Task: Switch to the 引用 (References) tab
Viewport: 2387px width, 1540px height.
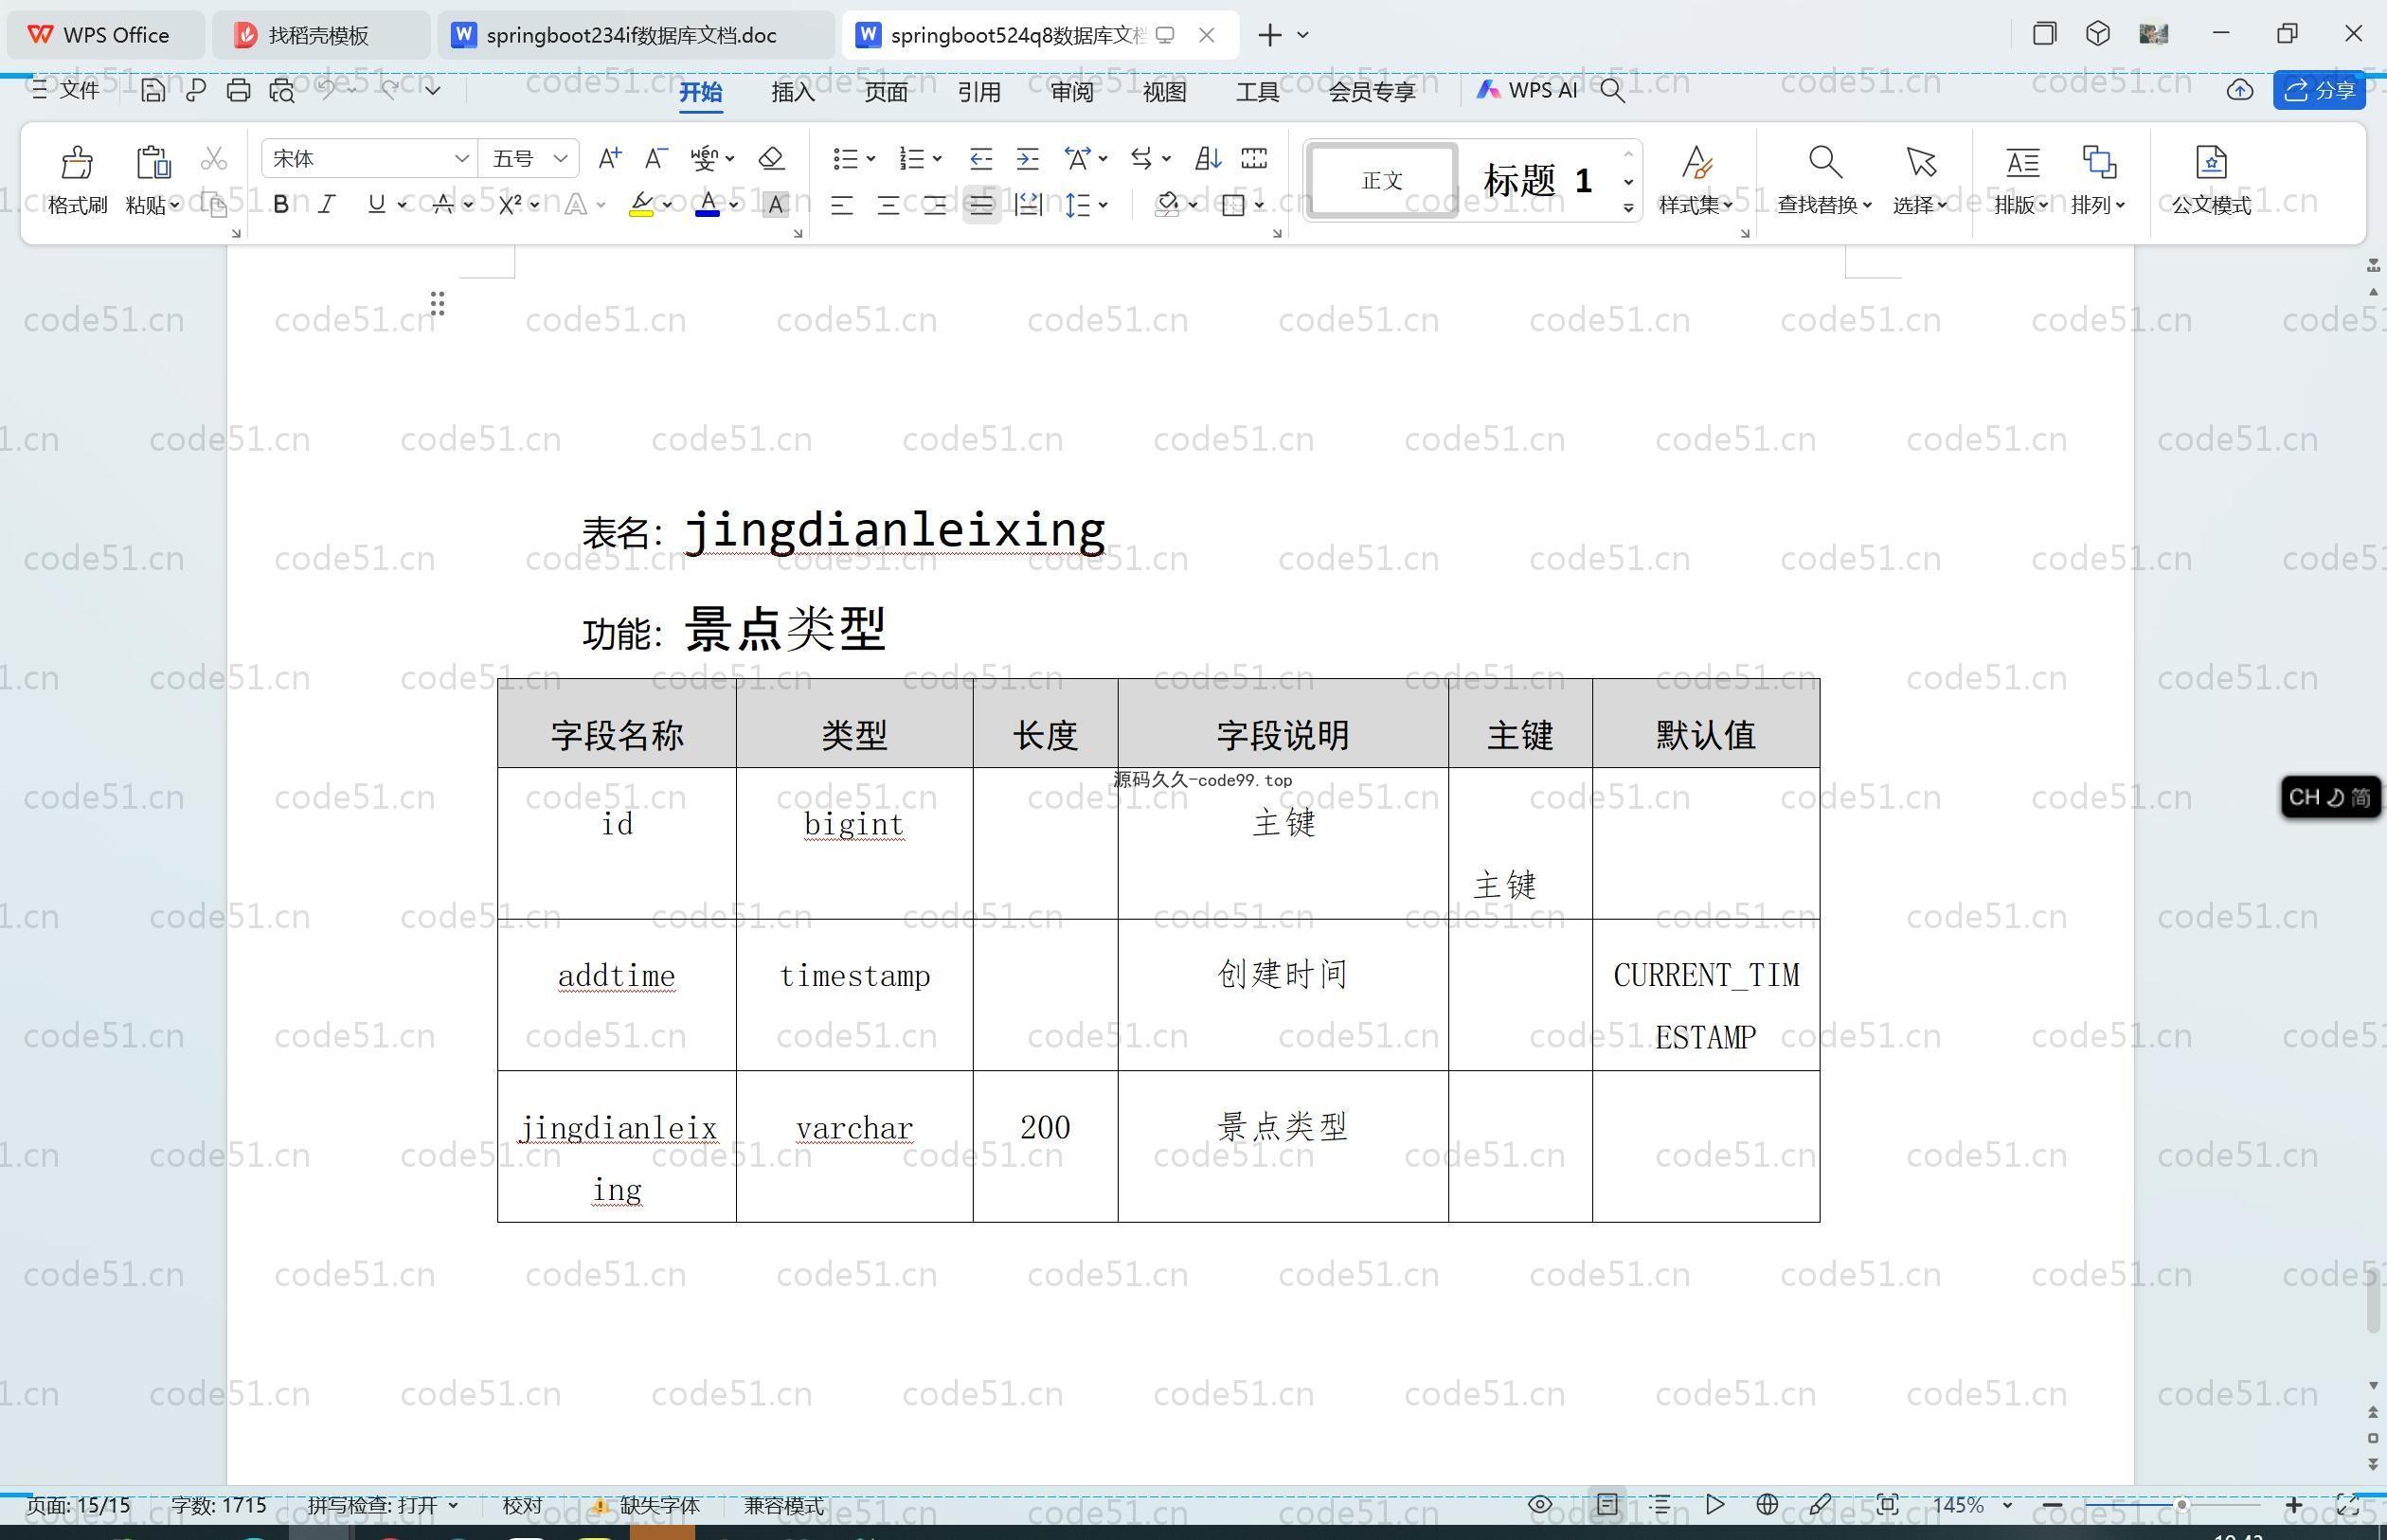Action: click(x=979, y=92)
